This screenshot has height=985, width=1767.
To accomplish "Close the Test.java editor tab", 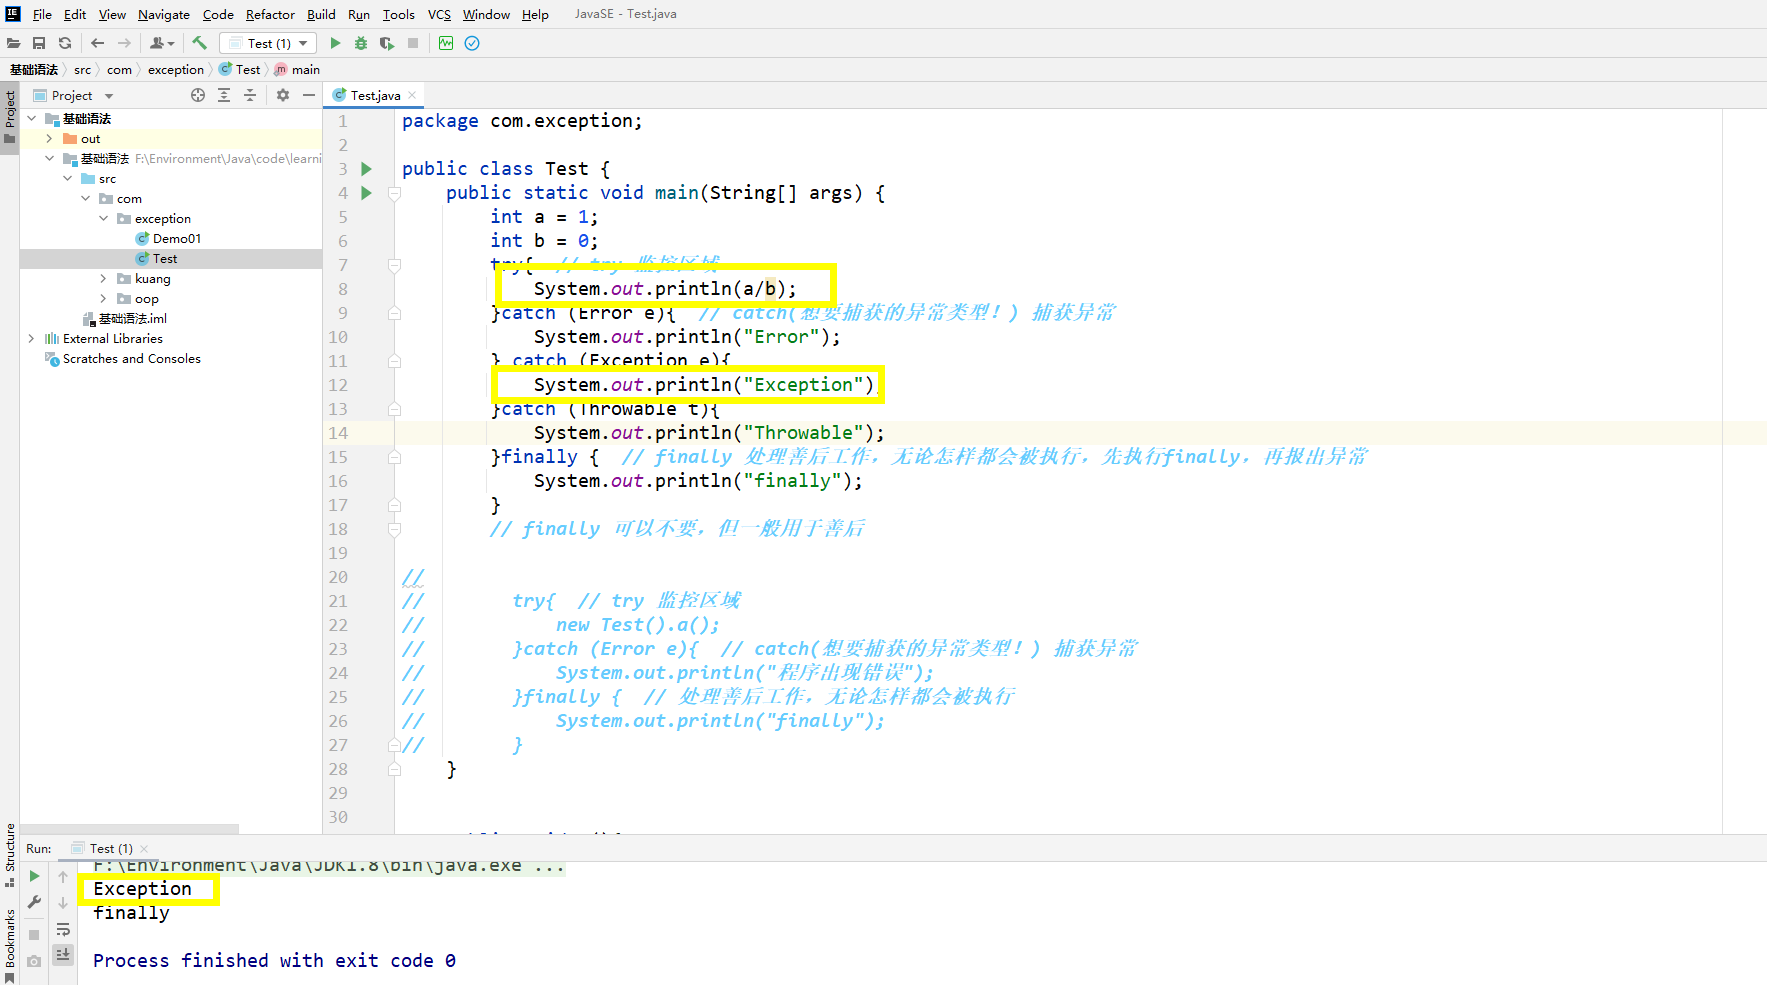I will 412,95.
